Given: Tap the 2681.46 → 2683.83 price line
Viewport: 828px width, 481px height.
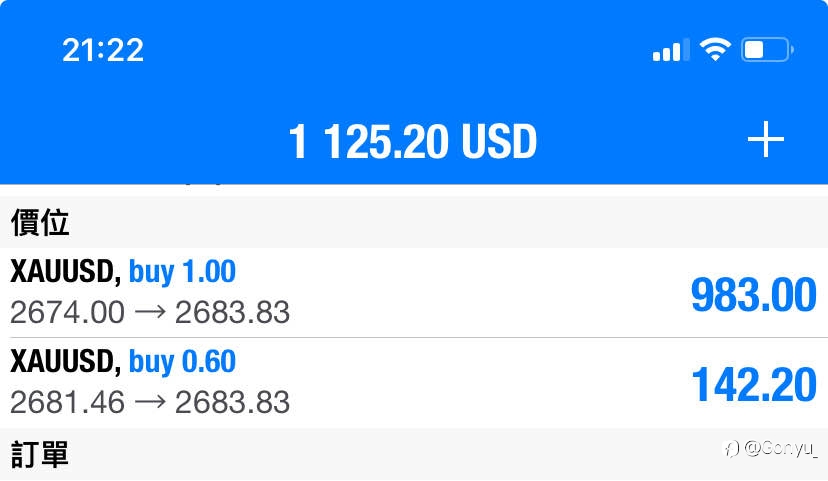Looking at the screenshot, I should coord(150,402).
